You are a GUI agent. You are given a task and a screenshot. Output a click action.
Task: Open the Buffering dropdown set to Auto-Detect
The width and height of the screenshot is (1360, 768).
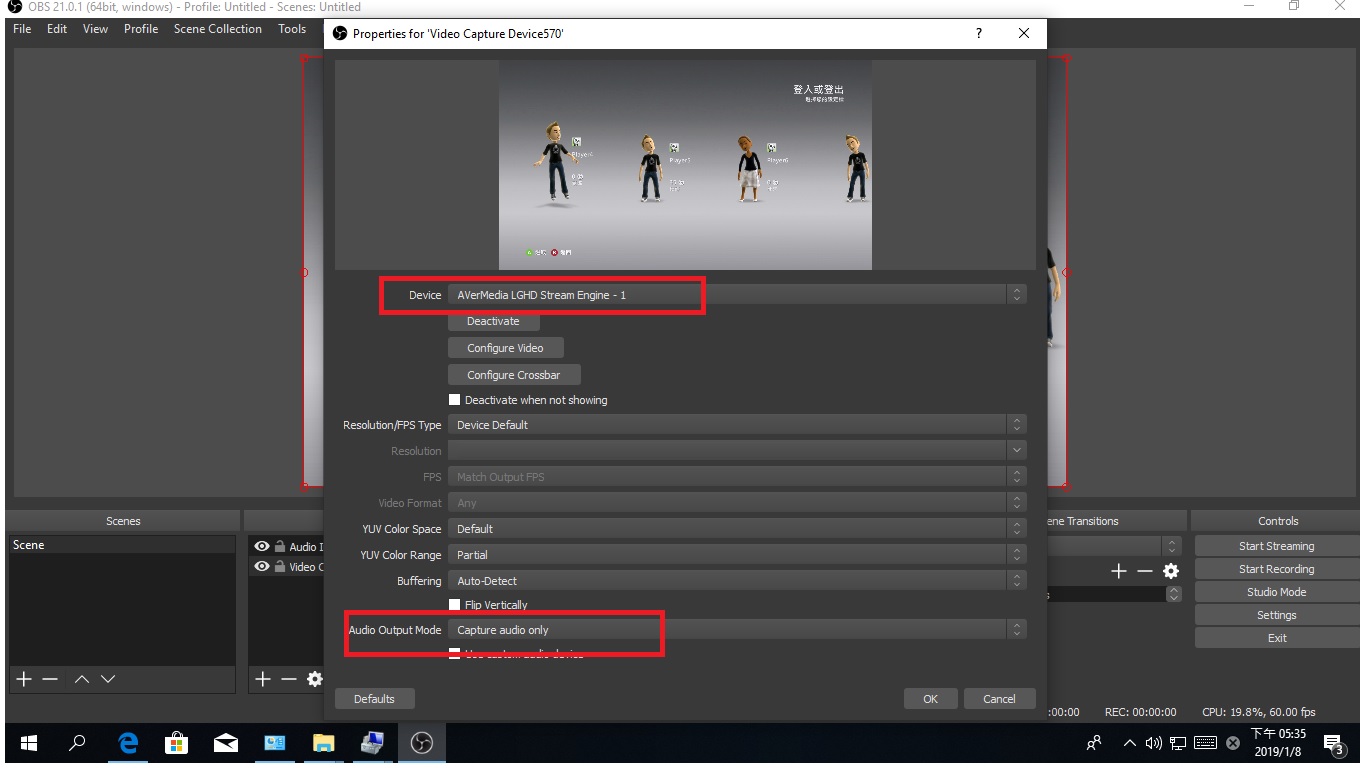click(x=737, y=581)
